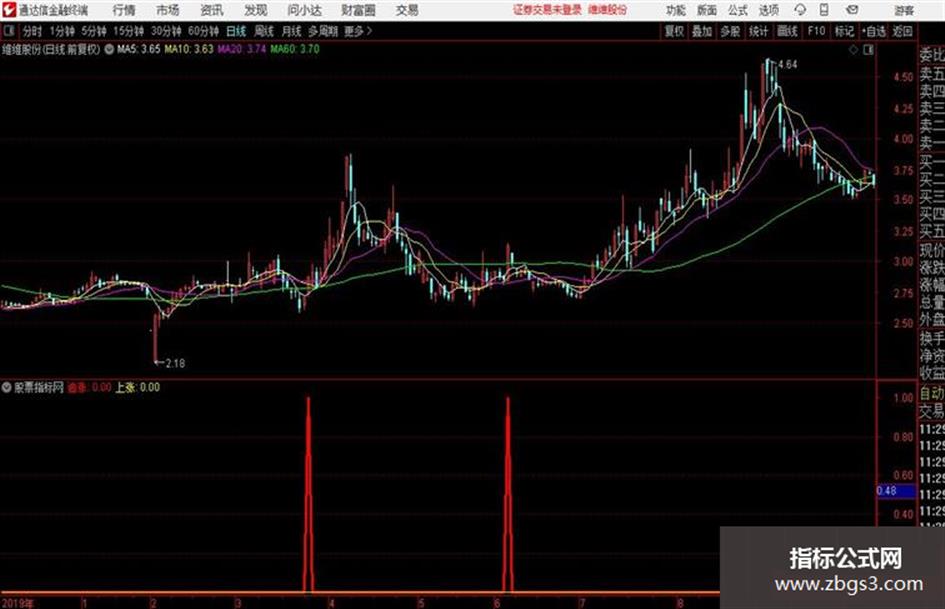Viewport: 945px width, 609px height.
Task: Open the 发现 menu
Action: click(255, 10)
